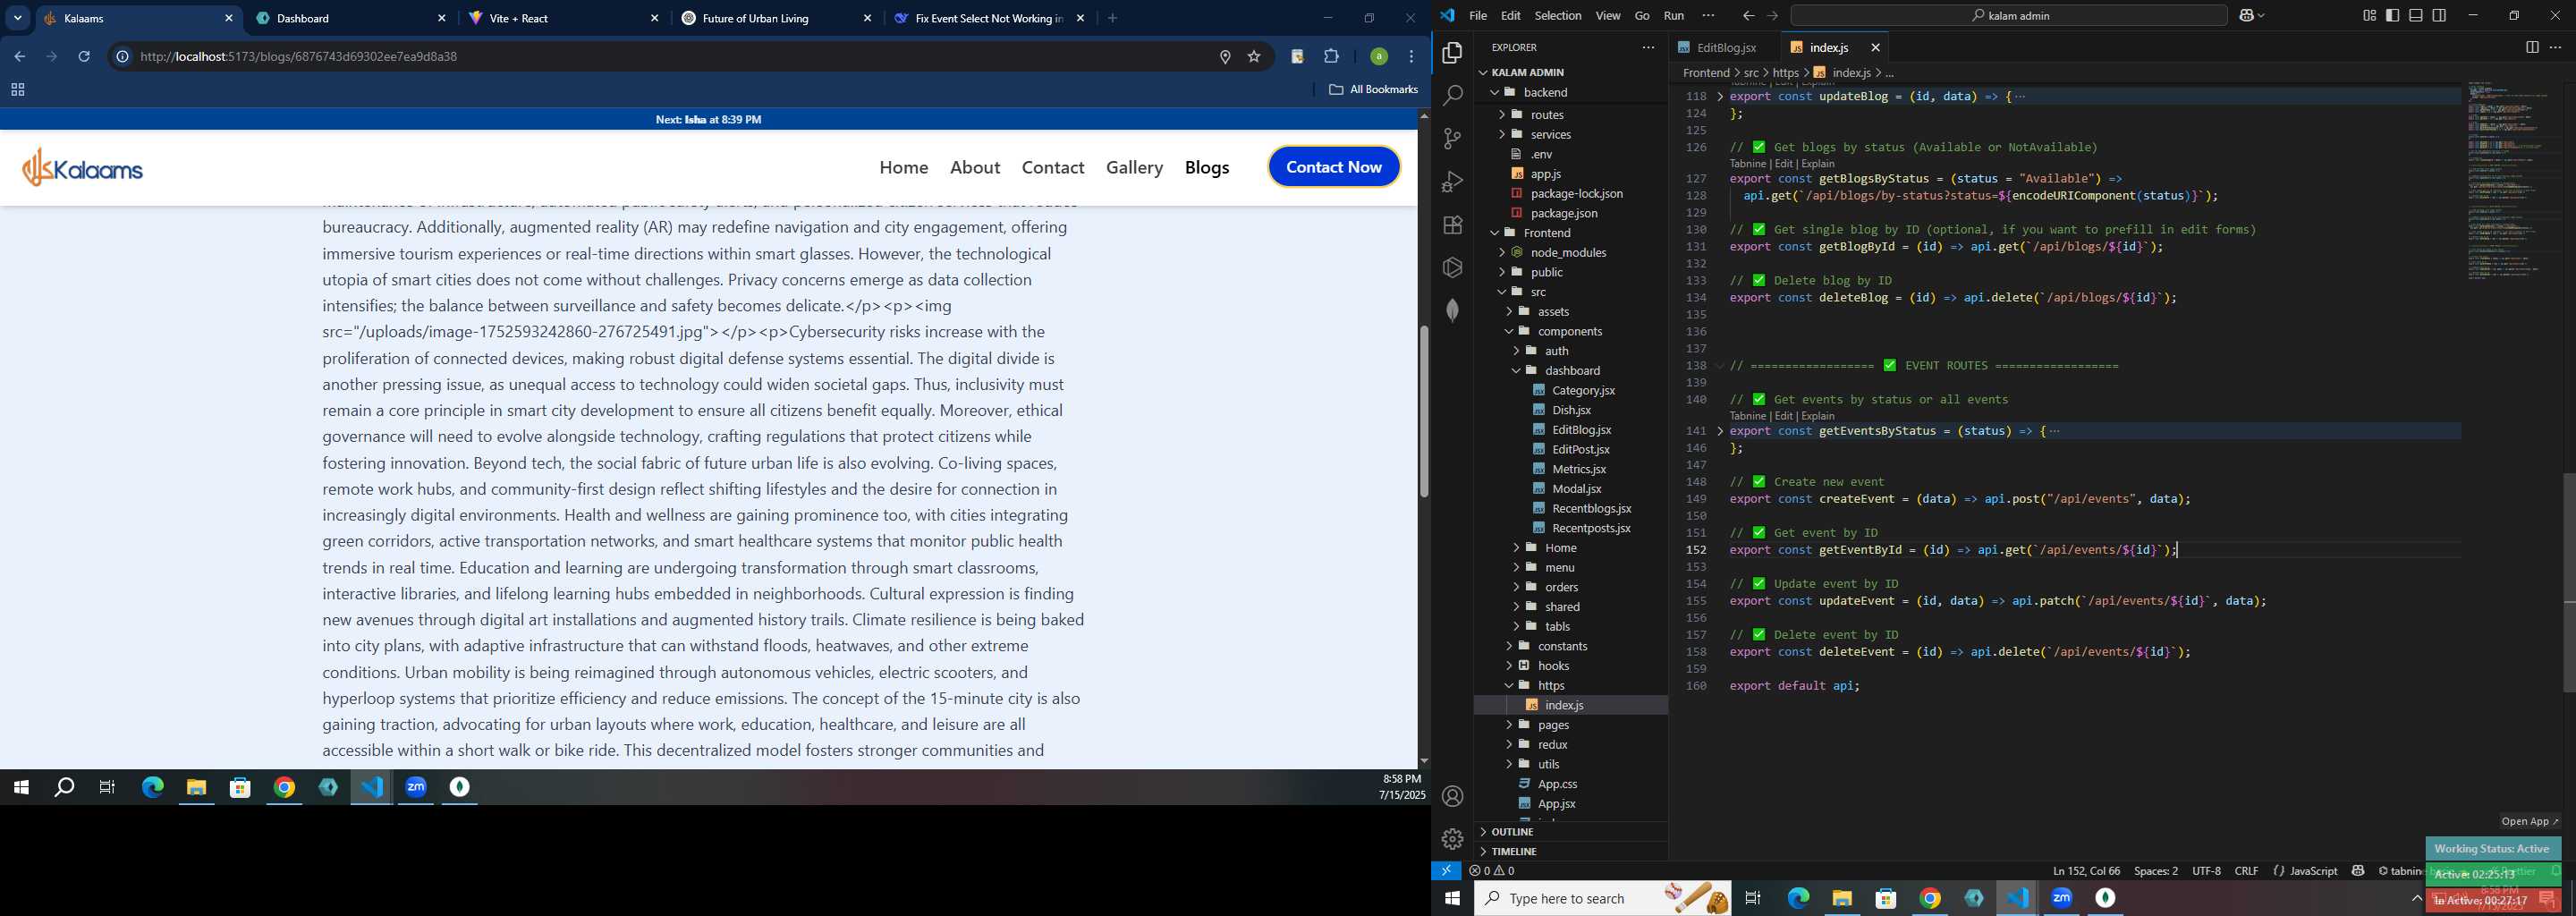The height and width of the screenshot is (916, 2576).
Task: Open the MongoDB leaf icon in activity bar
Action: pyautogui.click(x=1452, y=311)
